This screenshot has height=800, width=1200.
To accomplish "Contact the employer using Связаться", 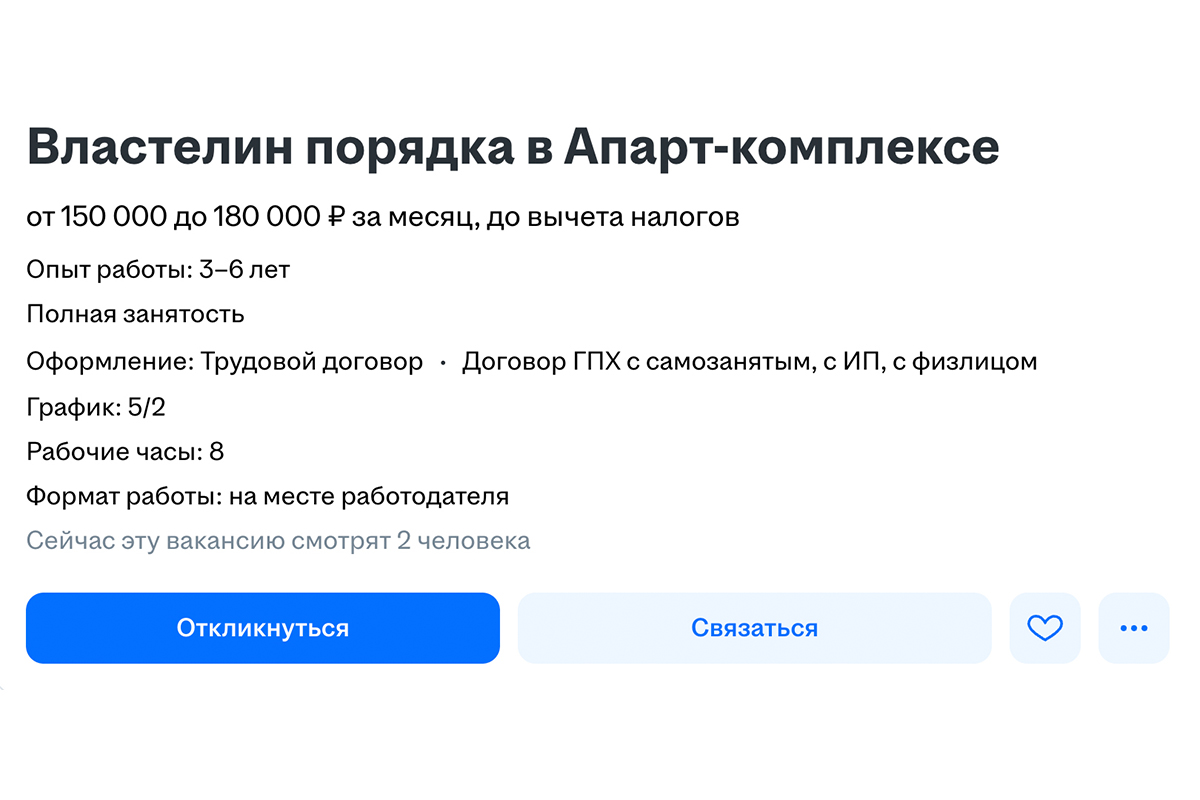I will click(x=754, y=628).
